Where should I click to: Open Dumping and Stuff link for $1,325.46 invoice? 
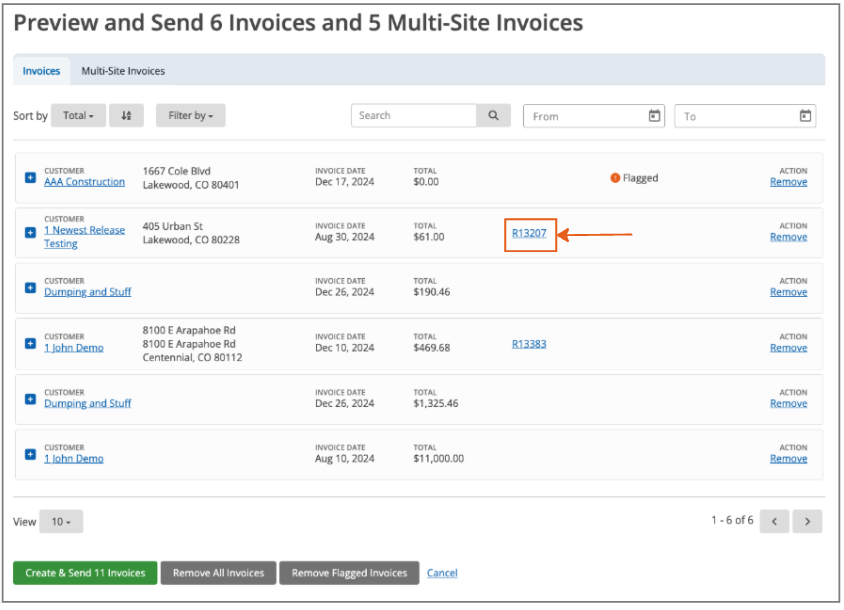(x=88, y=403)
